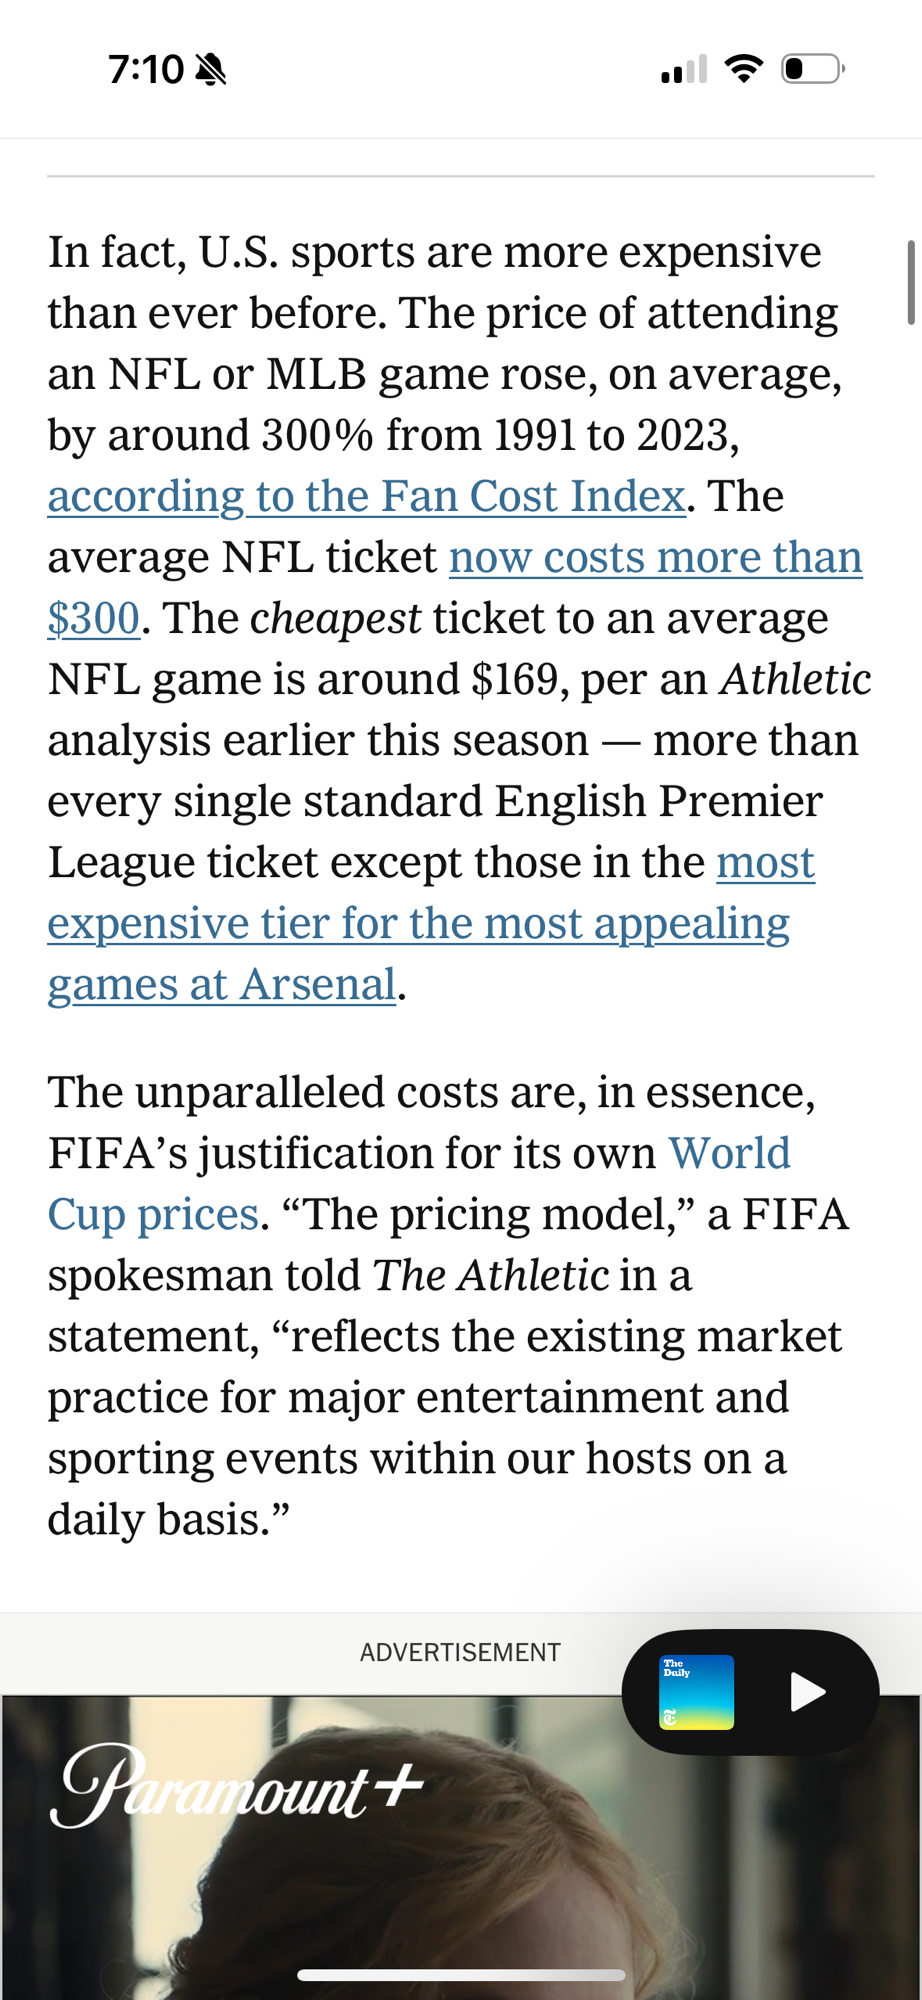Tap the Wi-Fi status icon

coord(743,69)
